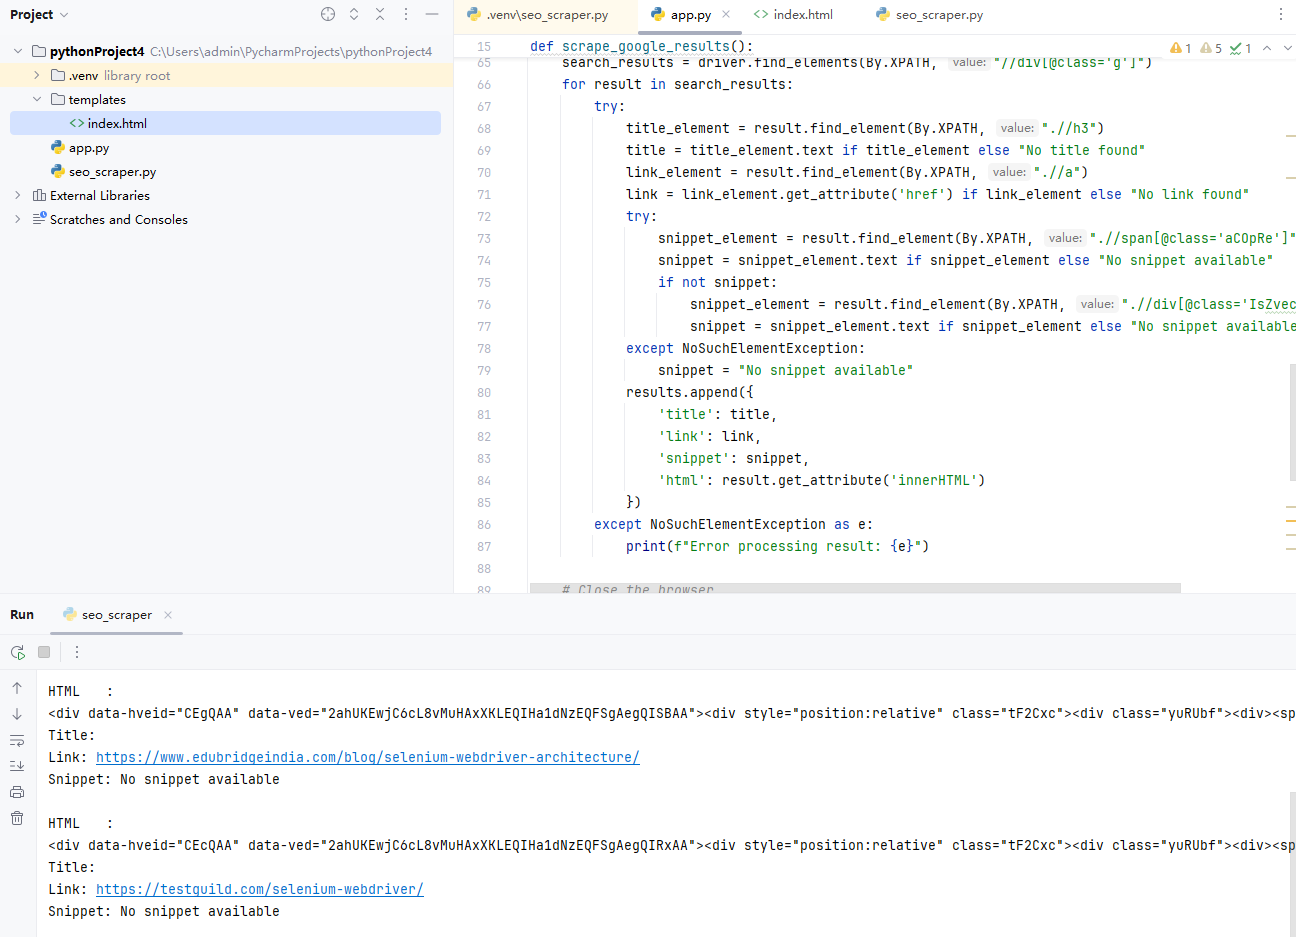Switch to app.py editor tab
The width and height of the screenshot is (1296, 937).
click(x=681, y=14)
